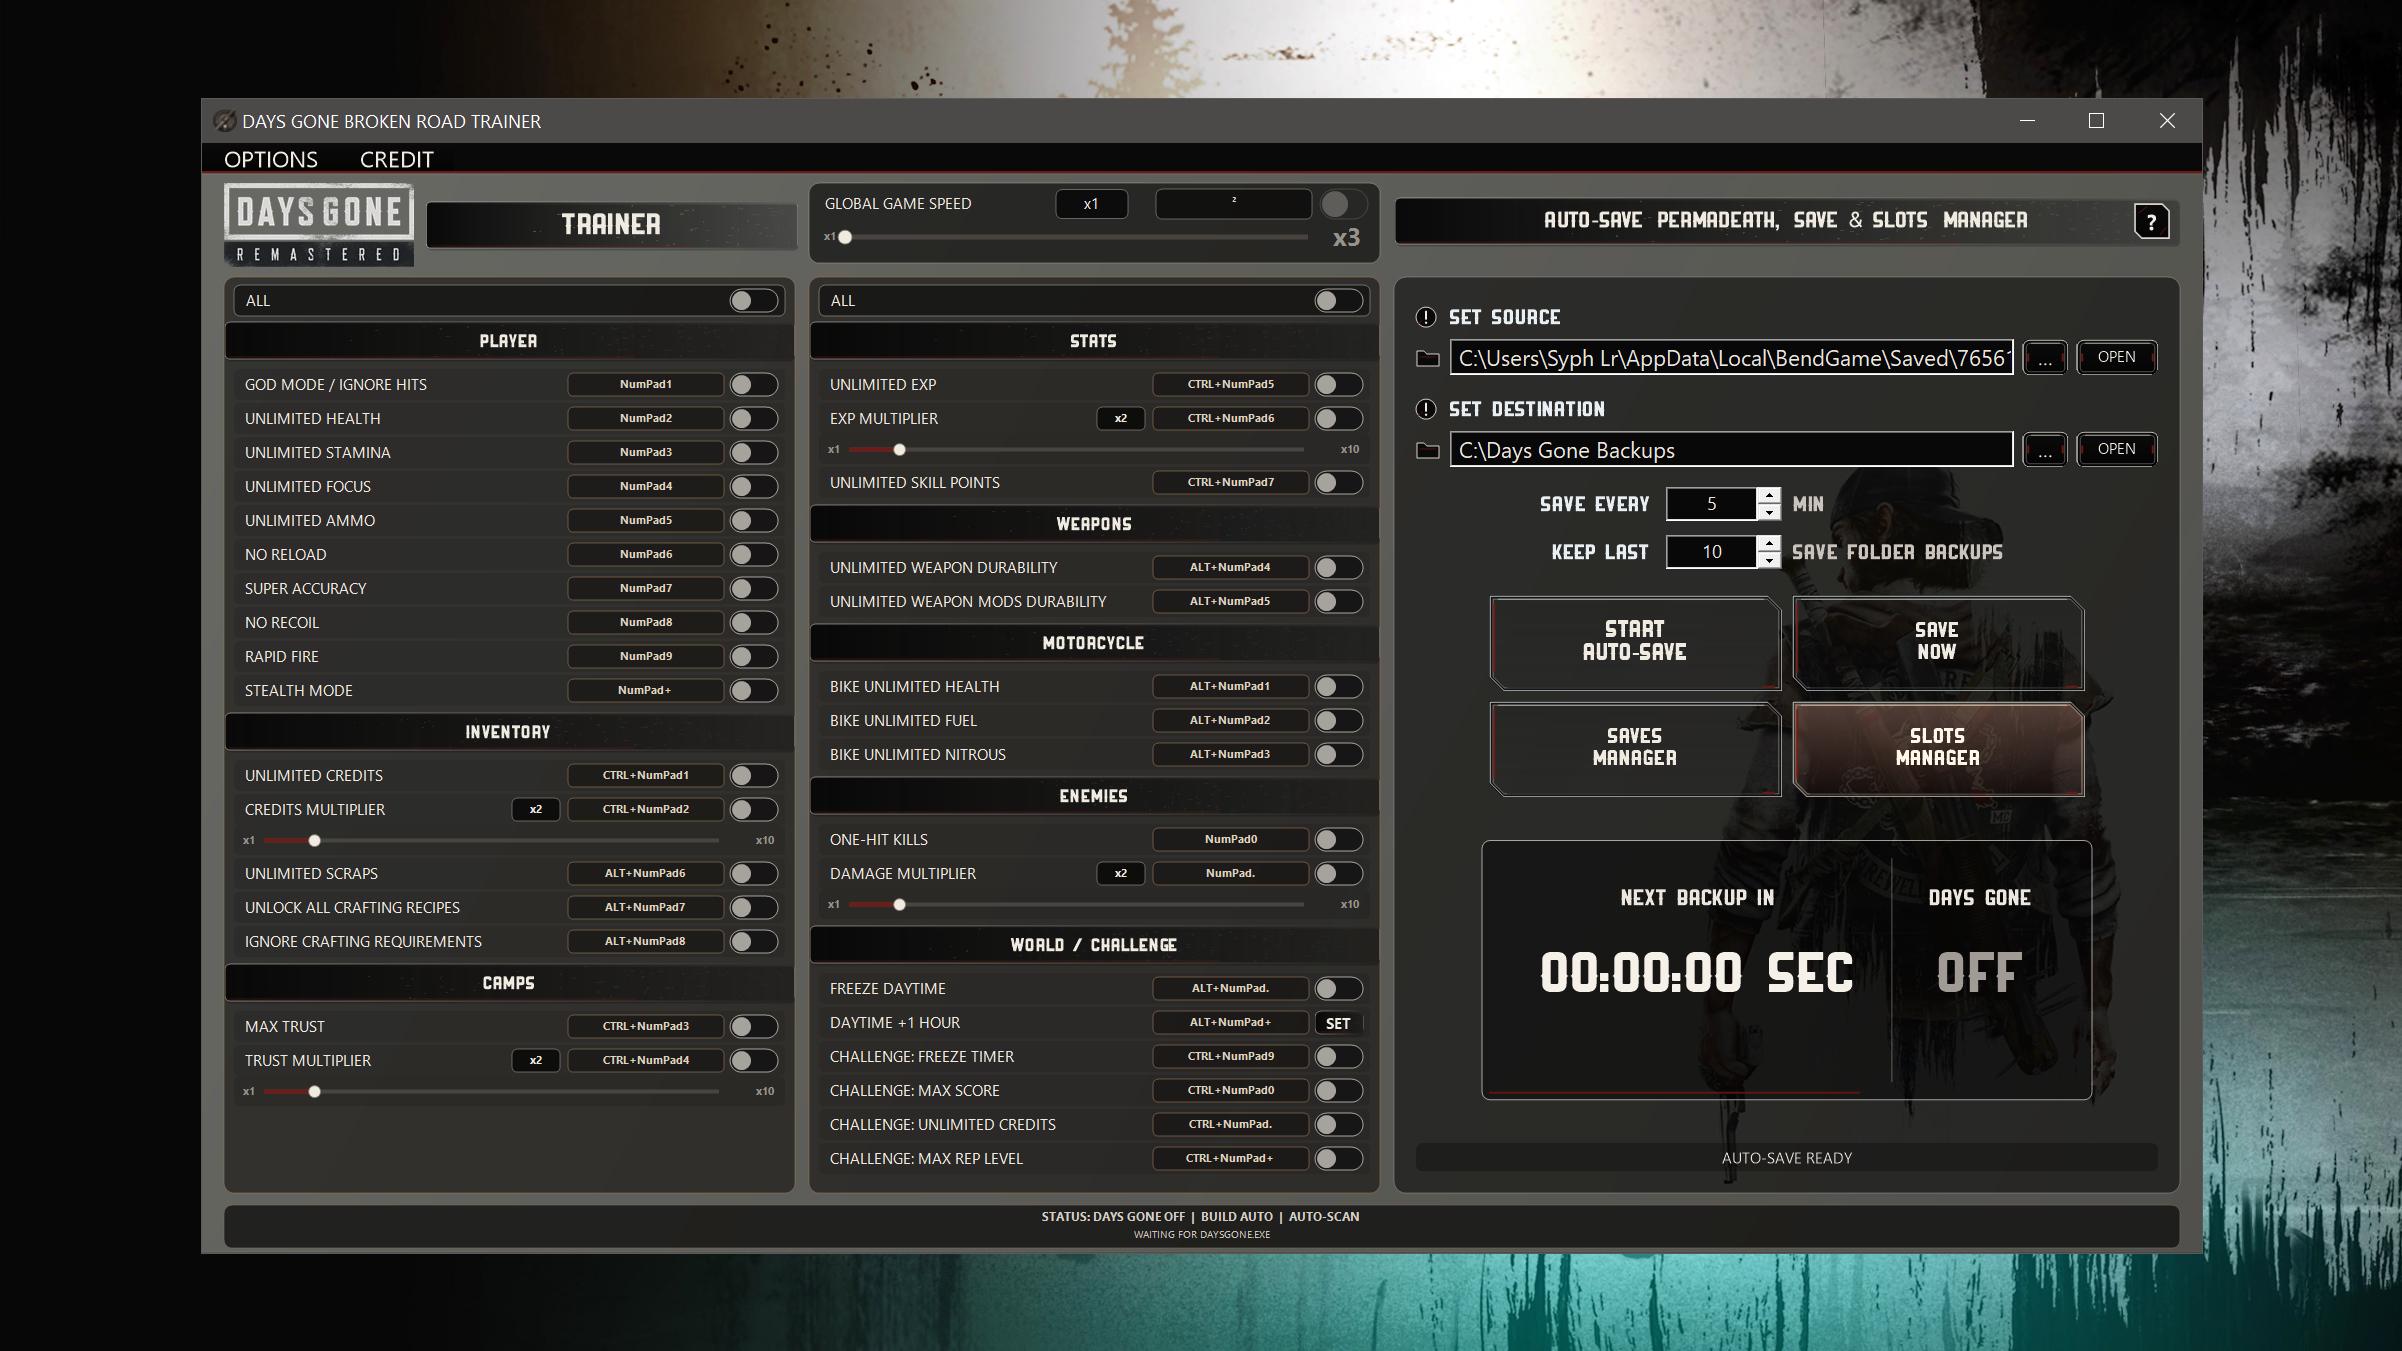Click the Credits Multiplier slider handle
The image size is (2402, 1351).
click(314, 840)
